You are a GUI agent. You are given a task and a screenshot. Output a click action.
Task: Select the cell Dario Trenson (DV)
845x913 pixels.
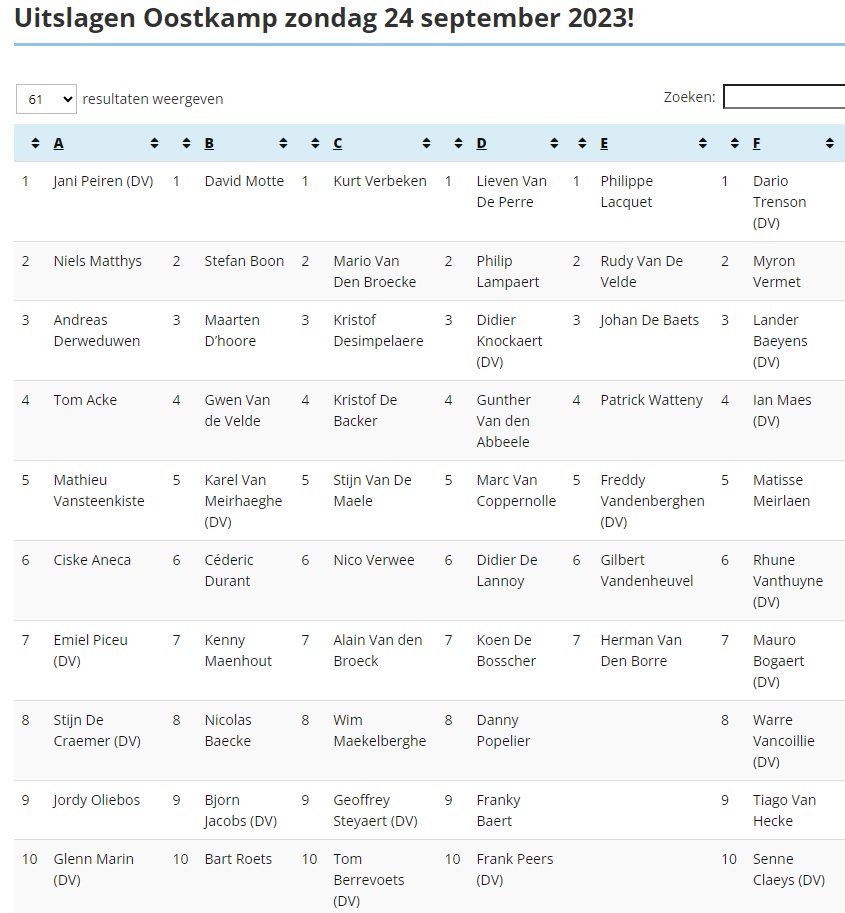click(x=779, y=202)
